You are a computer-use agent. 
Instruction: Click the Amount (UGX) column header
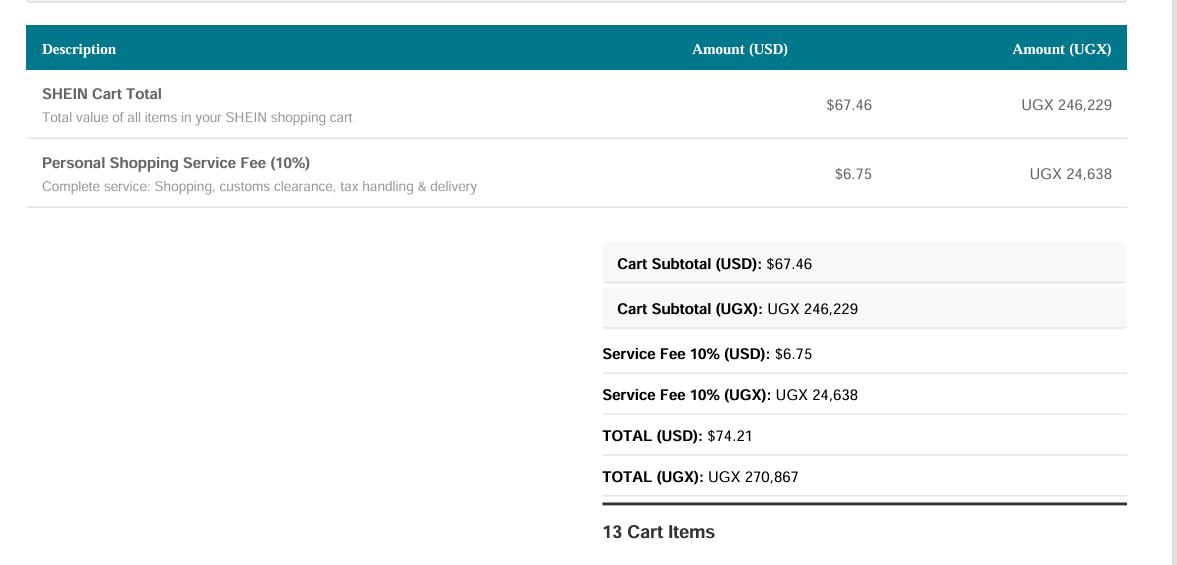click(1061, 50)
